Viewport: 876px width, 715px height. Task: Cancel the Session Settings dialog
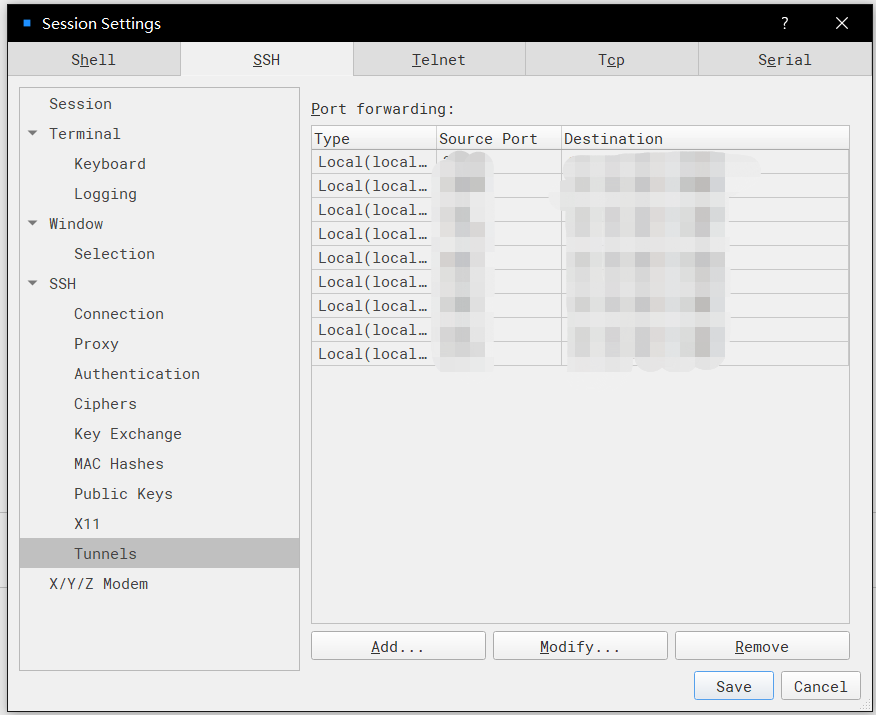pos(821,686)
